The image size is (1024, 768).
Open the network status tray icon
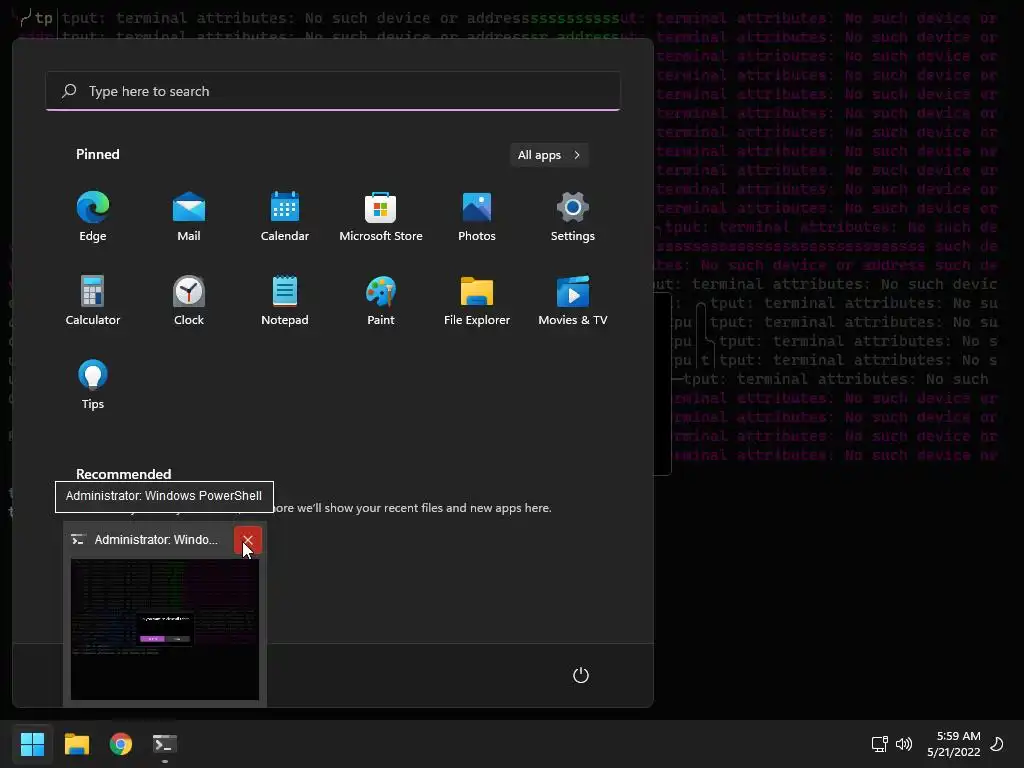880,744
